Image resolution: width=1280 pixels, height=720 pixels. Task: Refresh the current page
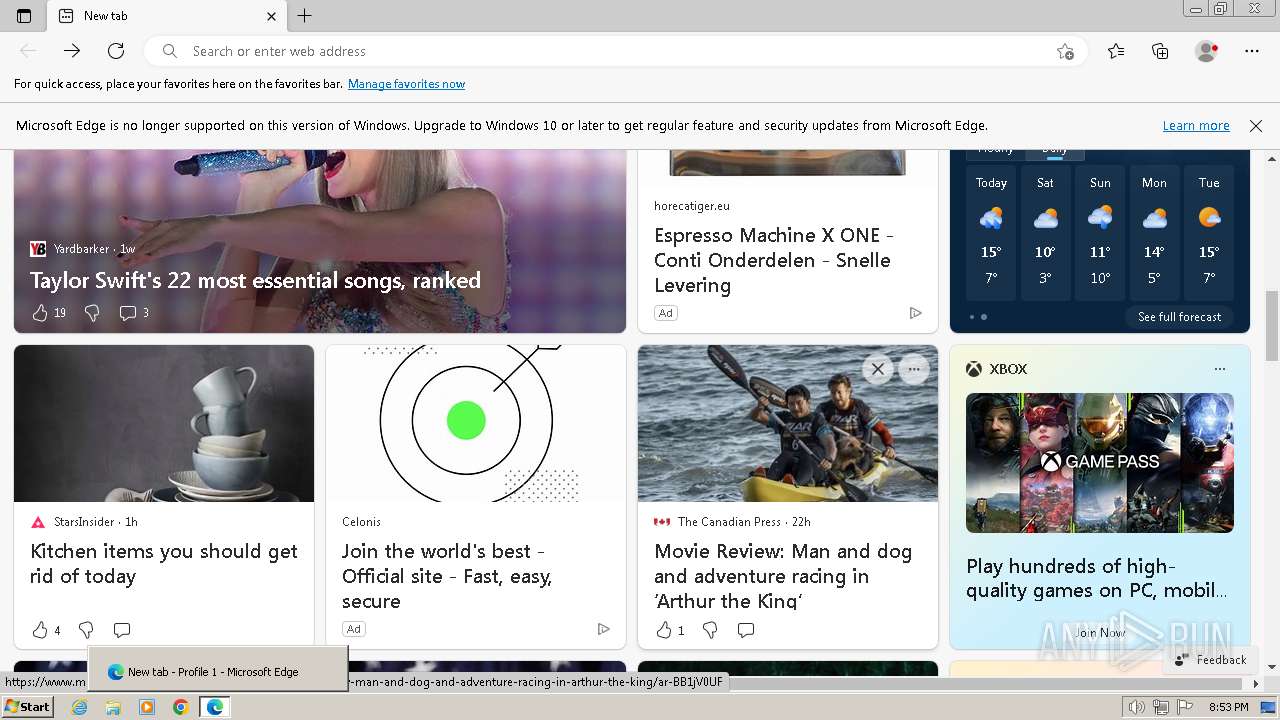[x=116, y=51]
